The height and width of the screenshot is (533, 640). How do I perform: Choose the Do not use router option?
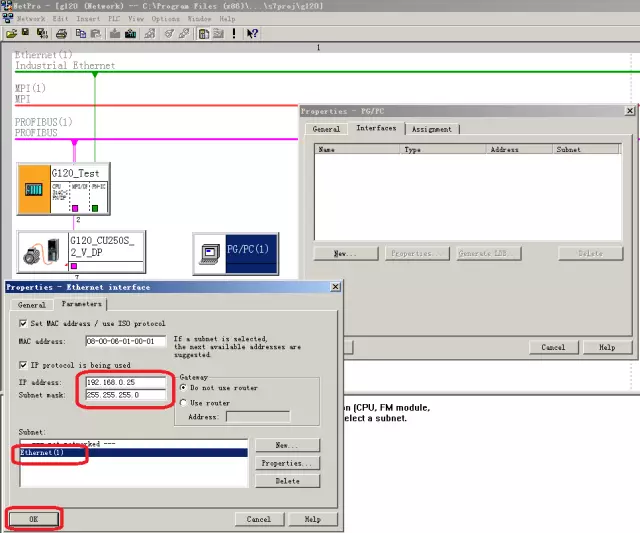[182, 387]
